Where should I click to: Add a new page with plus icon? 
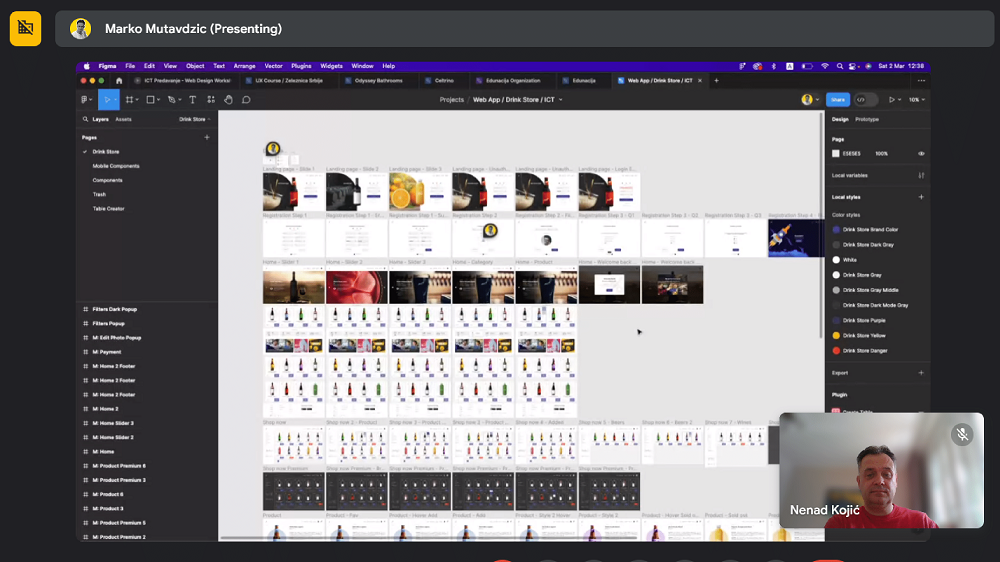point(207,137)
